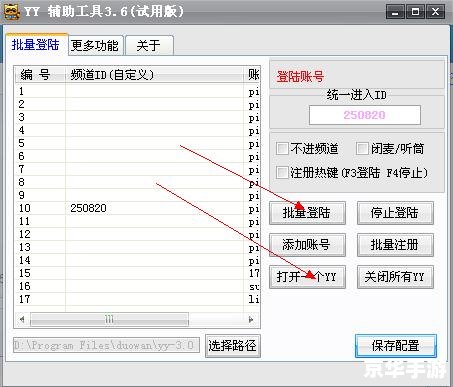Select row number 12 in the list
The height and width of the screenshot is (387, 453).
pyautogui.click(x=138, y=234)
